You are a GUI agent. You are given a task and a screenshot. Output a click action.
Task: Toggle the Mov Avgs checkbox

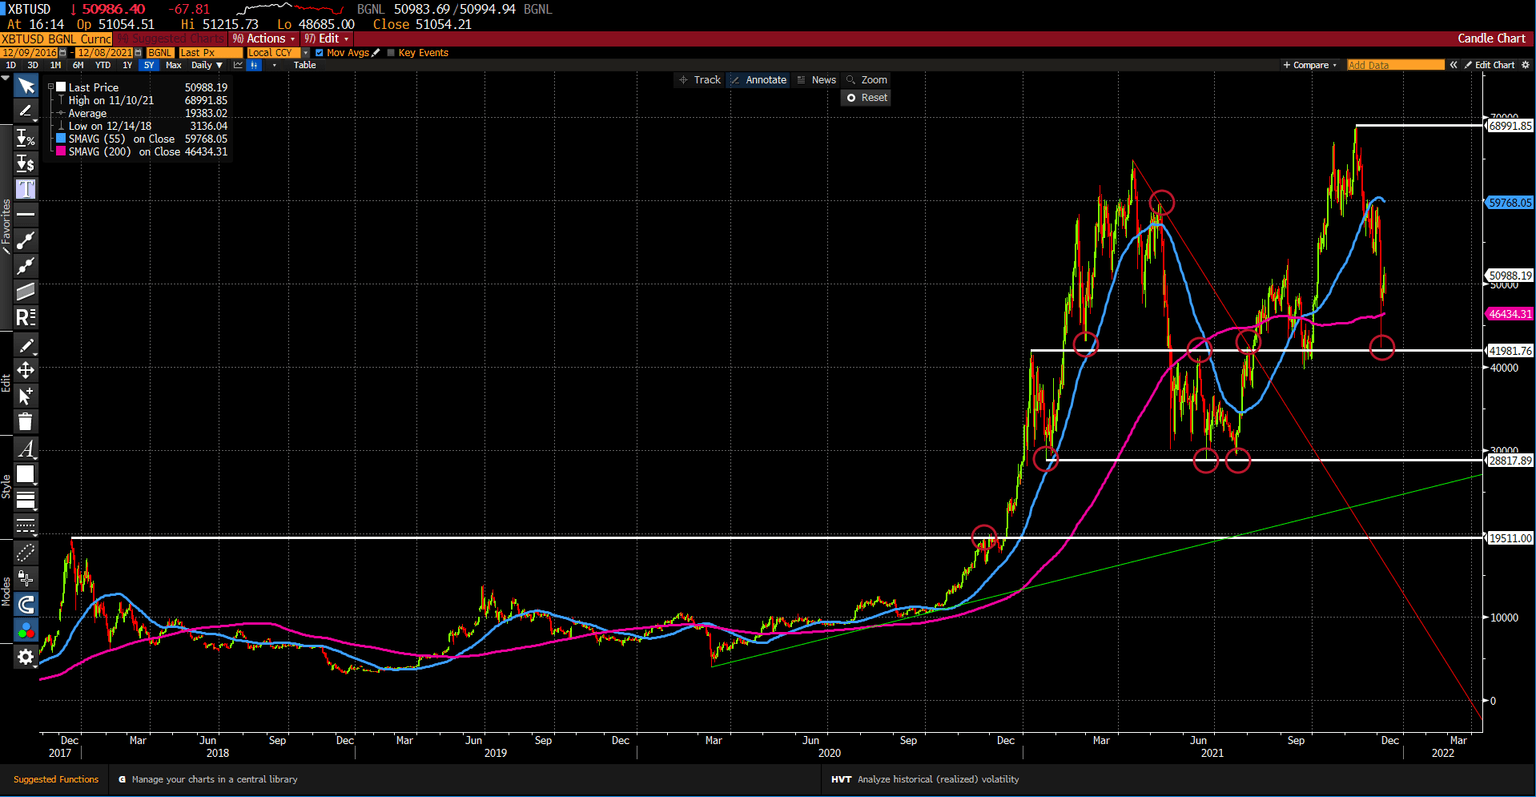(x=319, y=53)
